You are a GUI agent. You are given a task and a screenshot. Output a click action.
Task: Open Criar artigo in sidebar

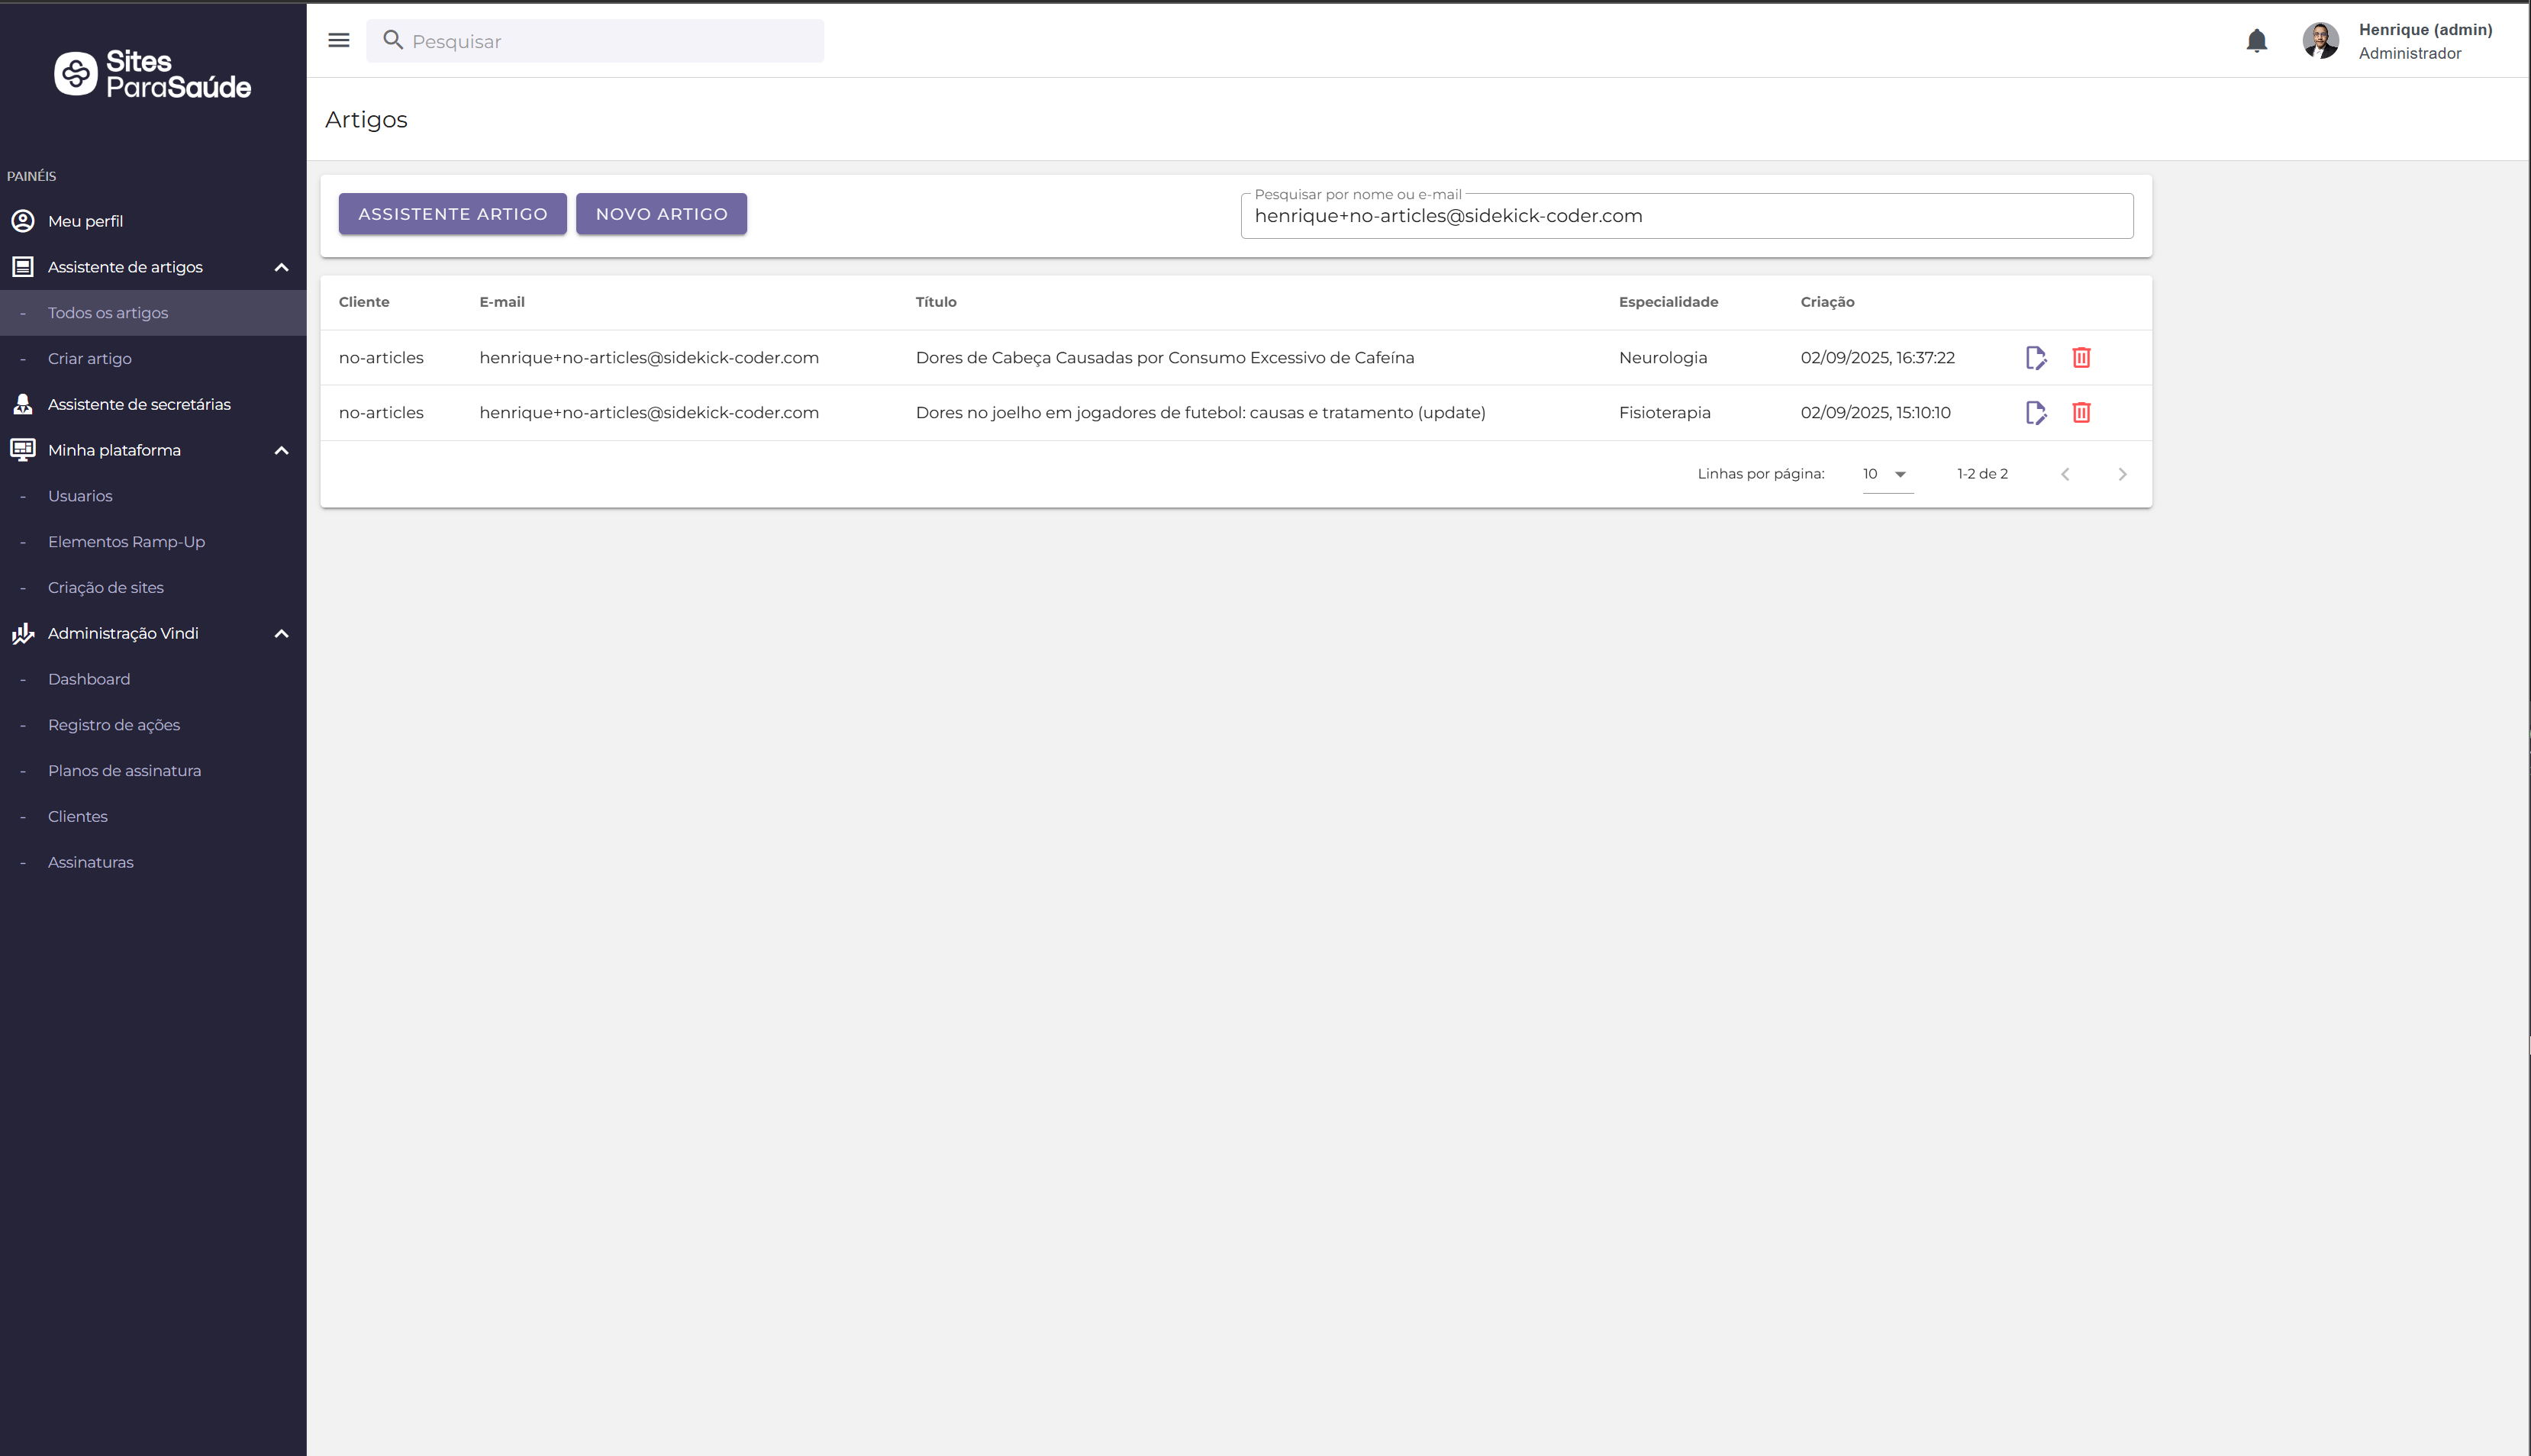[x=153, y=359]
